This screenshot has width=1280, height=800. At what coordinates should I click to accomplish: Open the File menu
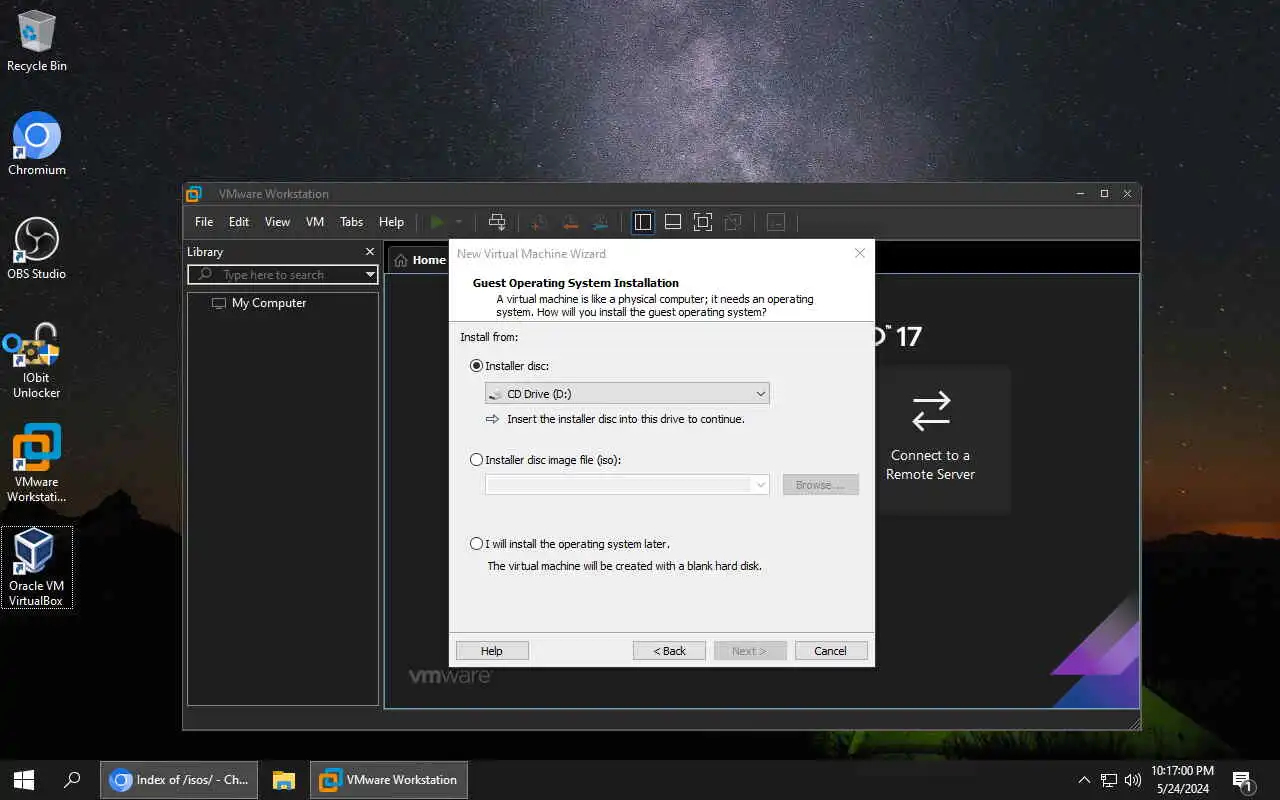[204, 222]
